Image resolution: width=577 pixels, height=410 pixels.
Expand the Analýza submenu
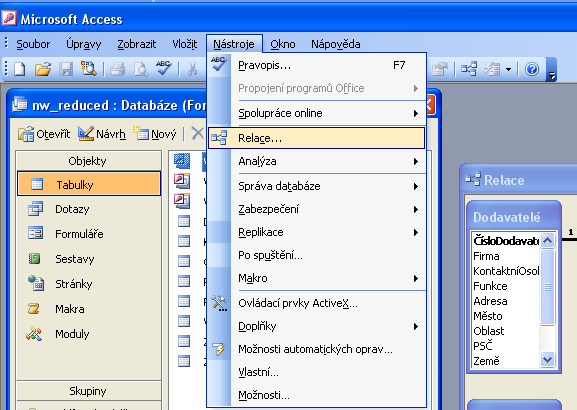tap(316, 161)
